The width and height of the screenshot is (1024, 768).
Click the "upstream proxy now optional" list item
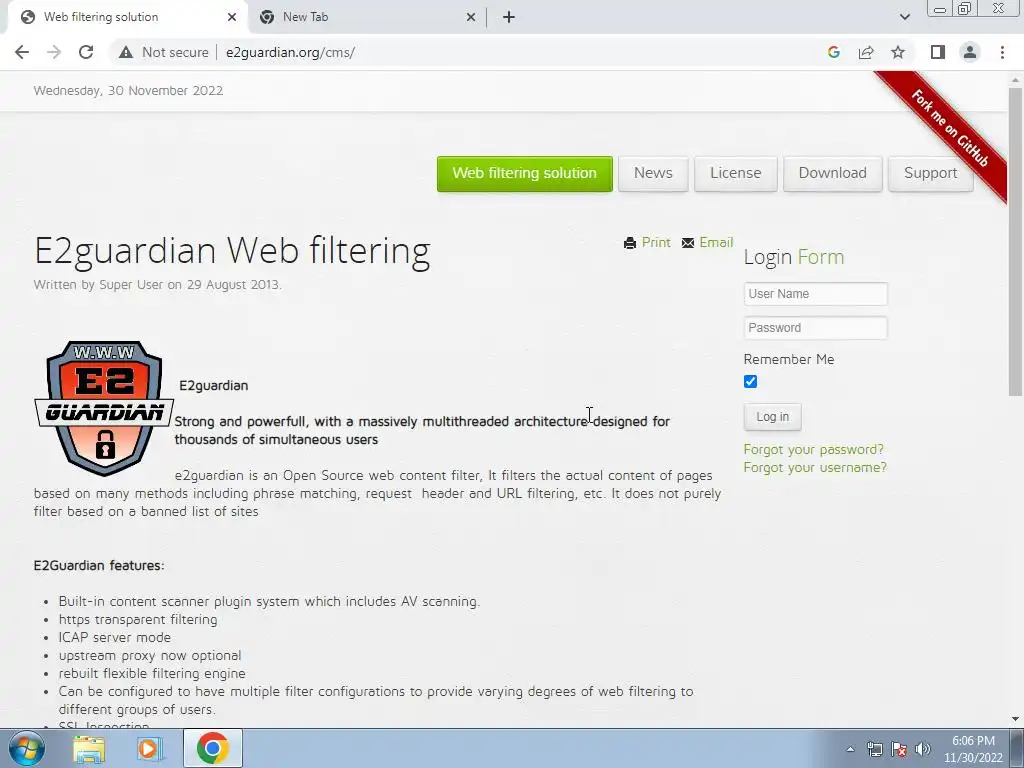pyautogui.click(x=150, y=655)
